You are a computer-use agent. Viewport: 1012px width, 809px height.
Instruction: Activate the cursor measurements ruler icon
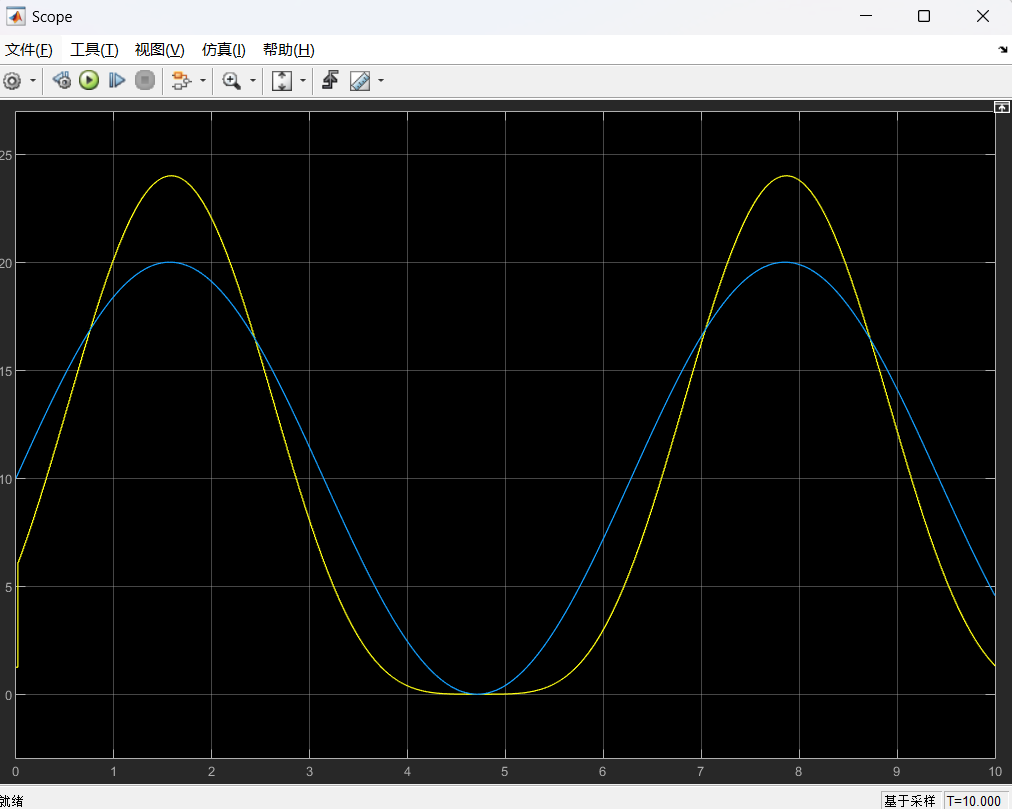coord(360,81)
